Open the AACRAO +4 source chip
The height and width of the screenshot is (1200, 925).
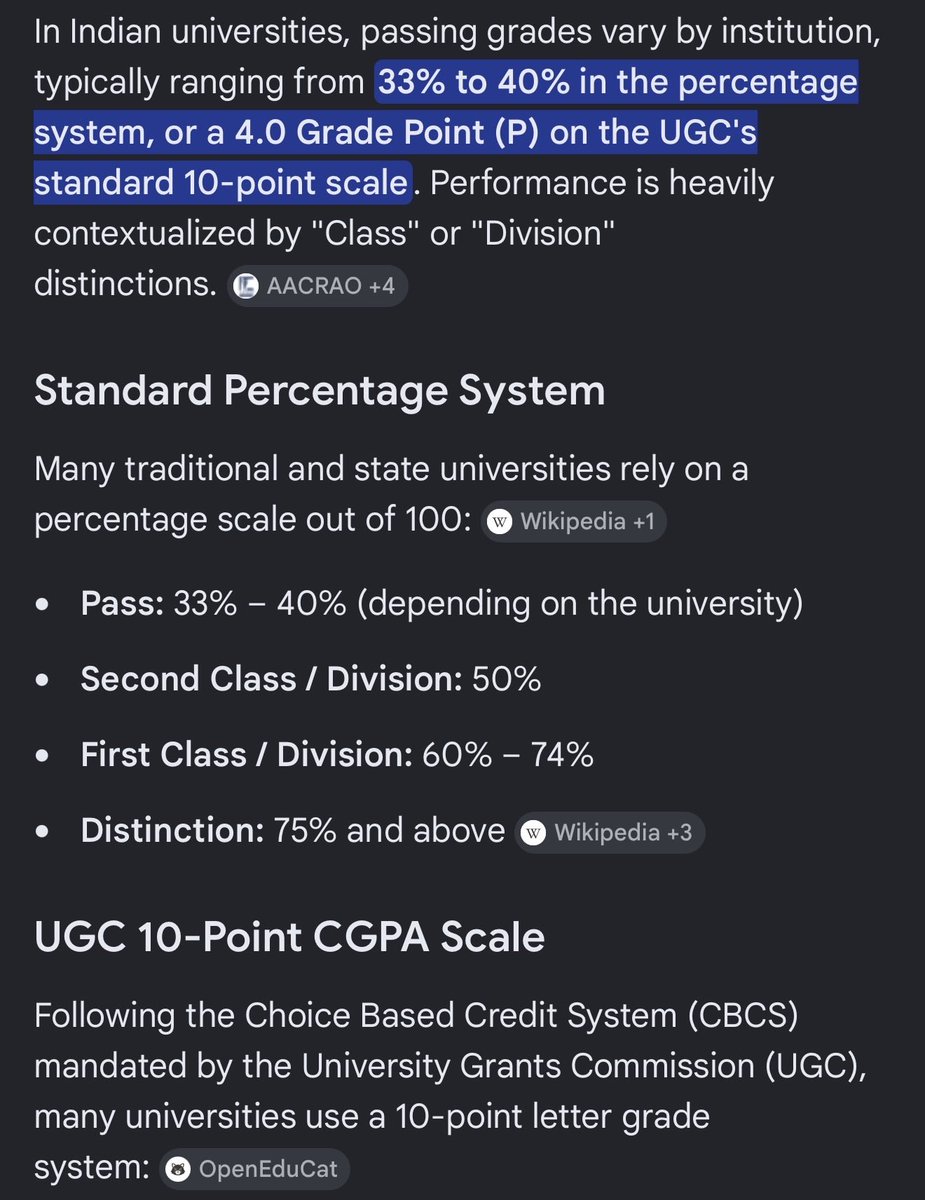317,287
